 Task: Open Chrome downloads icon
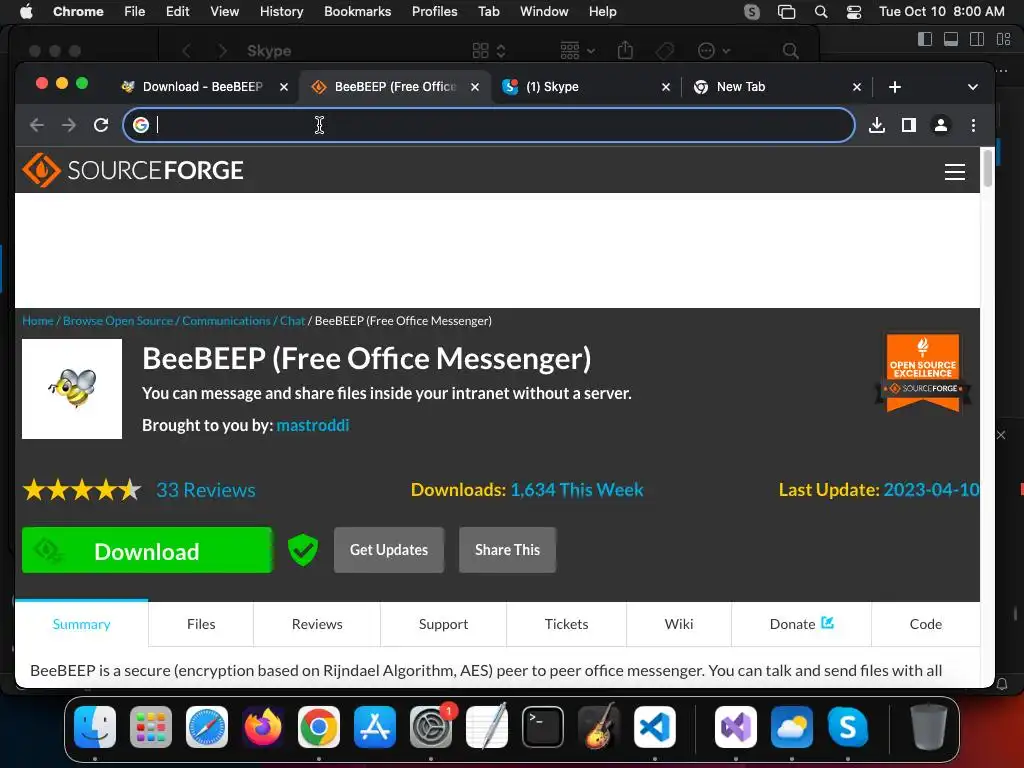(x=876, y=125)
